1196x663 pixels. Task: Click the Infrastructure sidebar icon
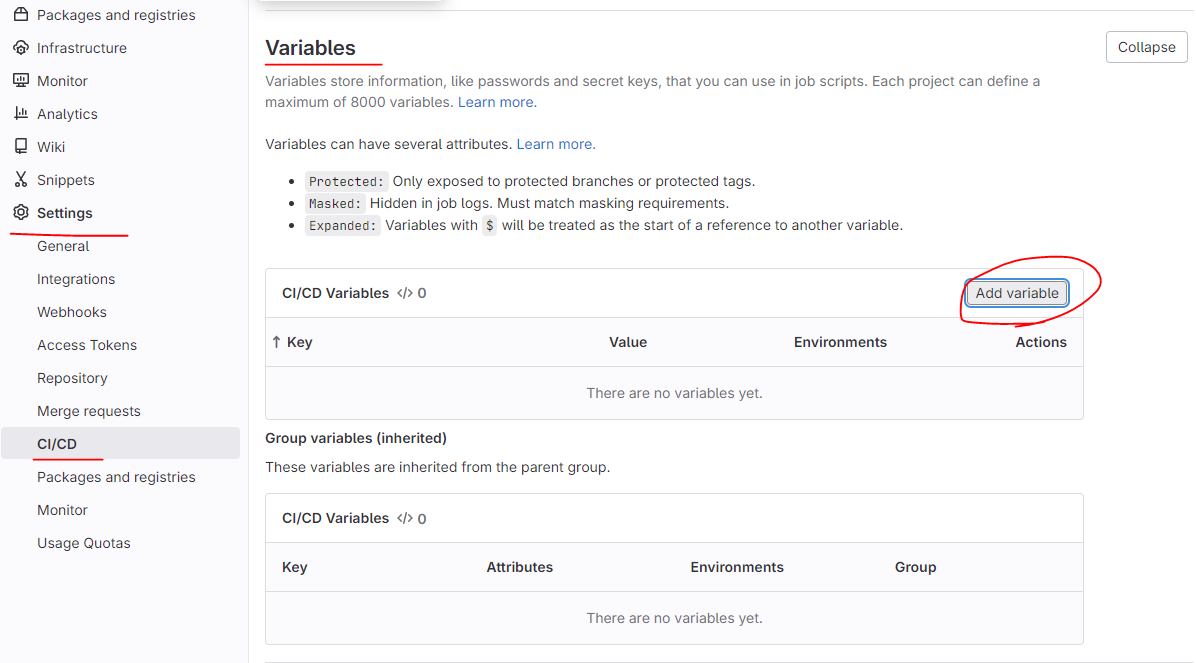point(20,48)
